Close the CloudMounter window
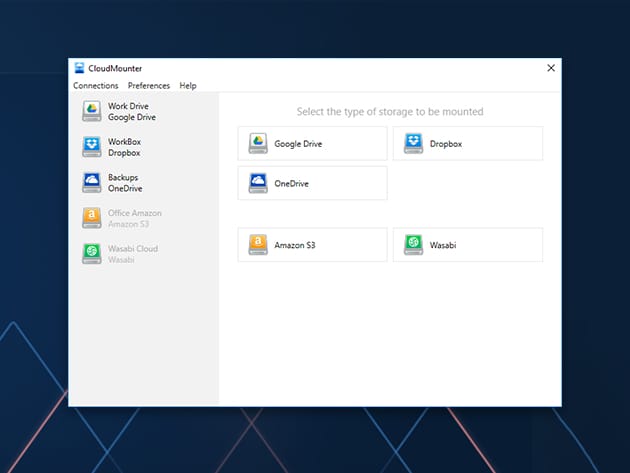 click(x=550, y=68)
